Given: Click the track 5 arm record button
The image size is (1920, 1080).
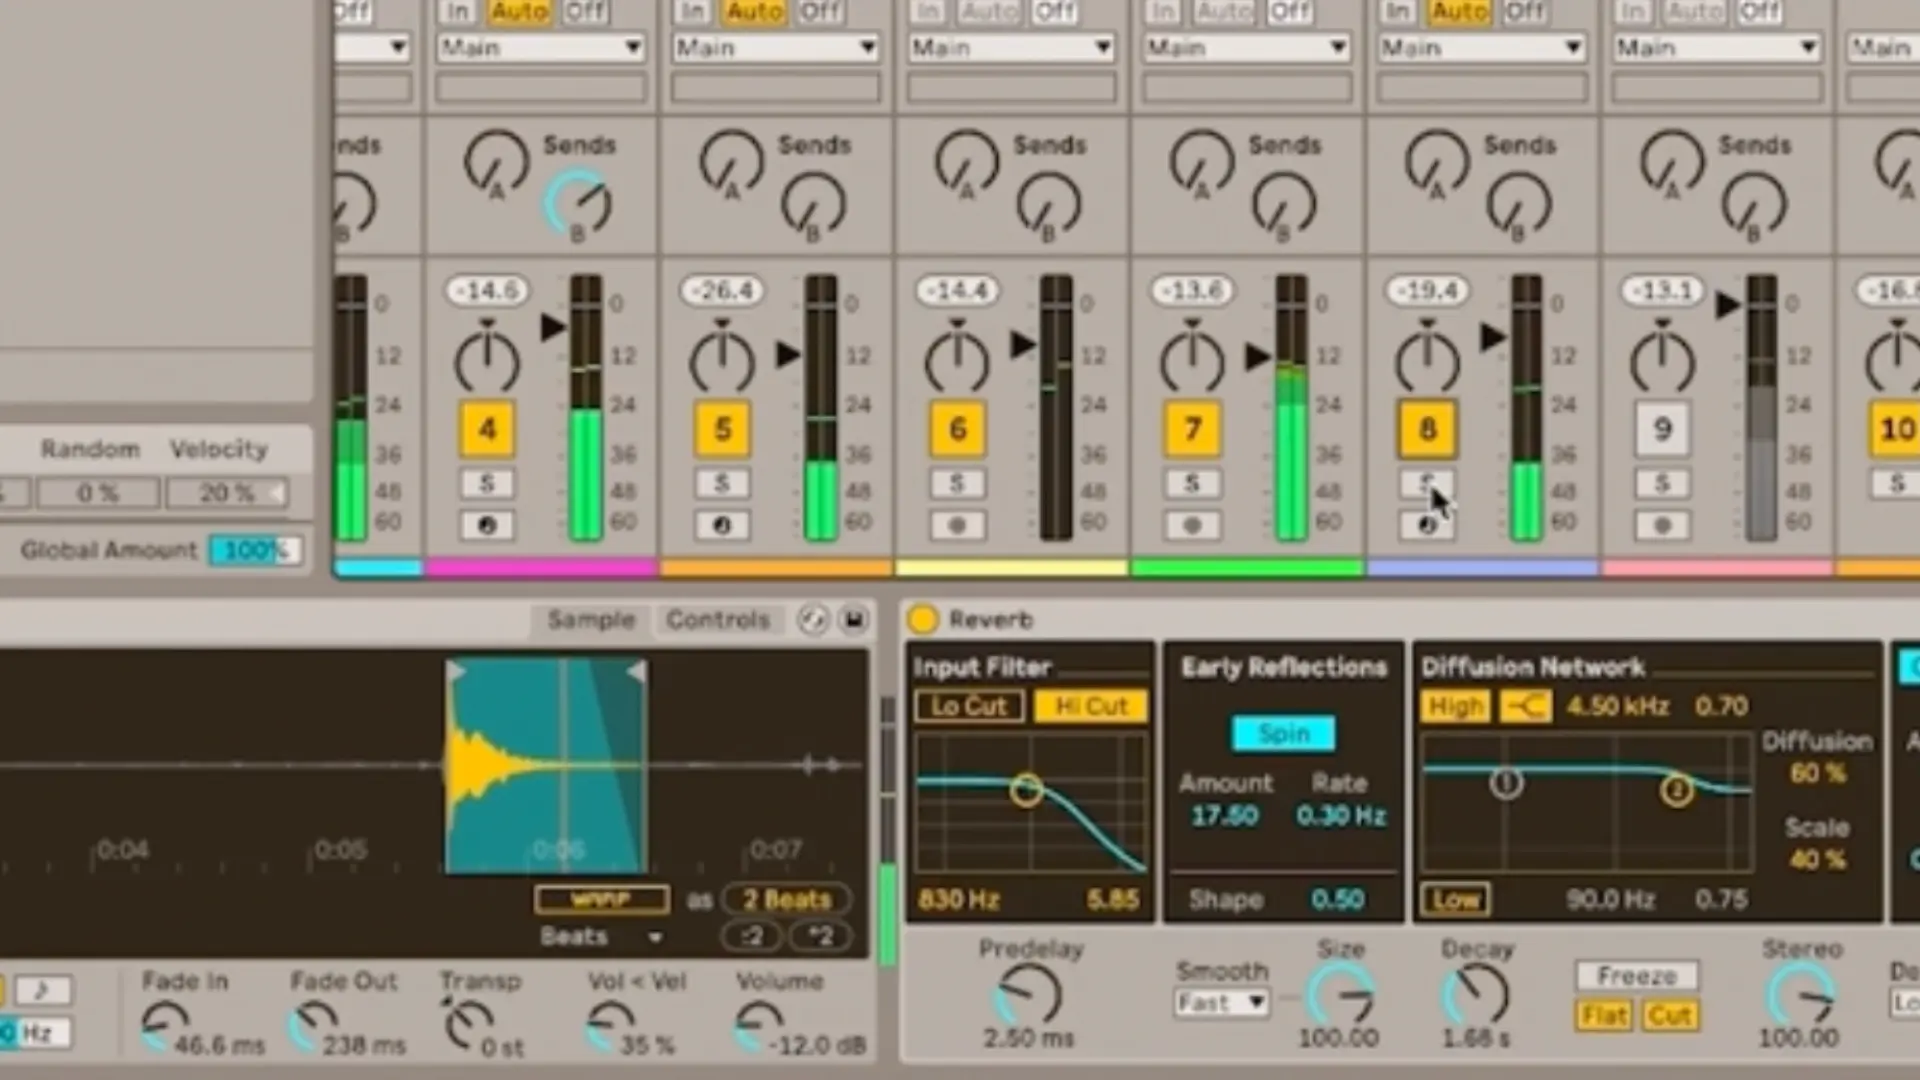Looking at the screenshot, I should click(x=722, y=525).
